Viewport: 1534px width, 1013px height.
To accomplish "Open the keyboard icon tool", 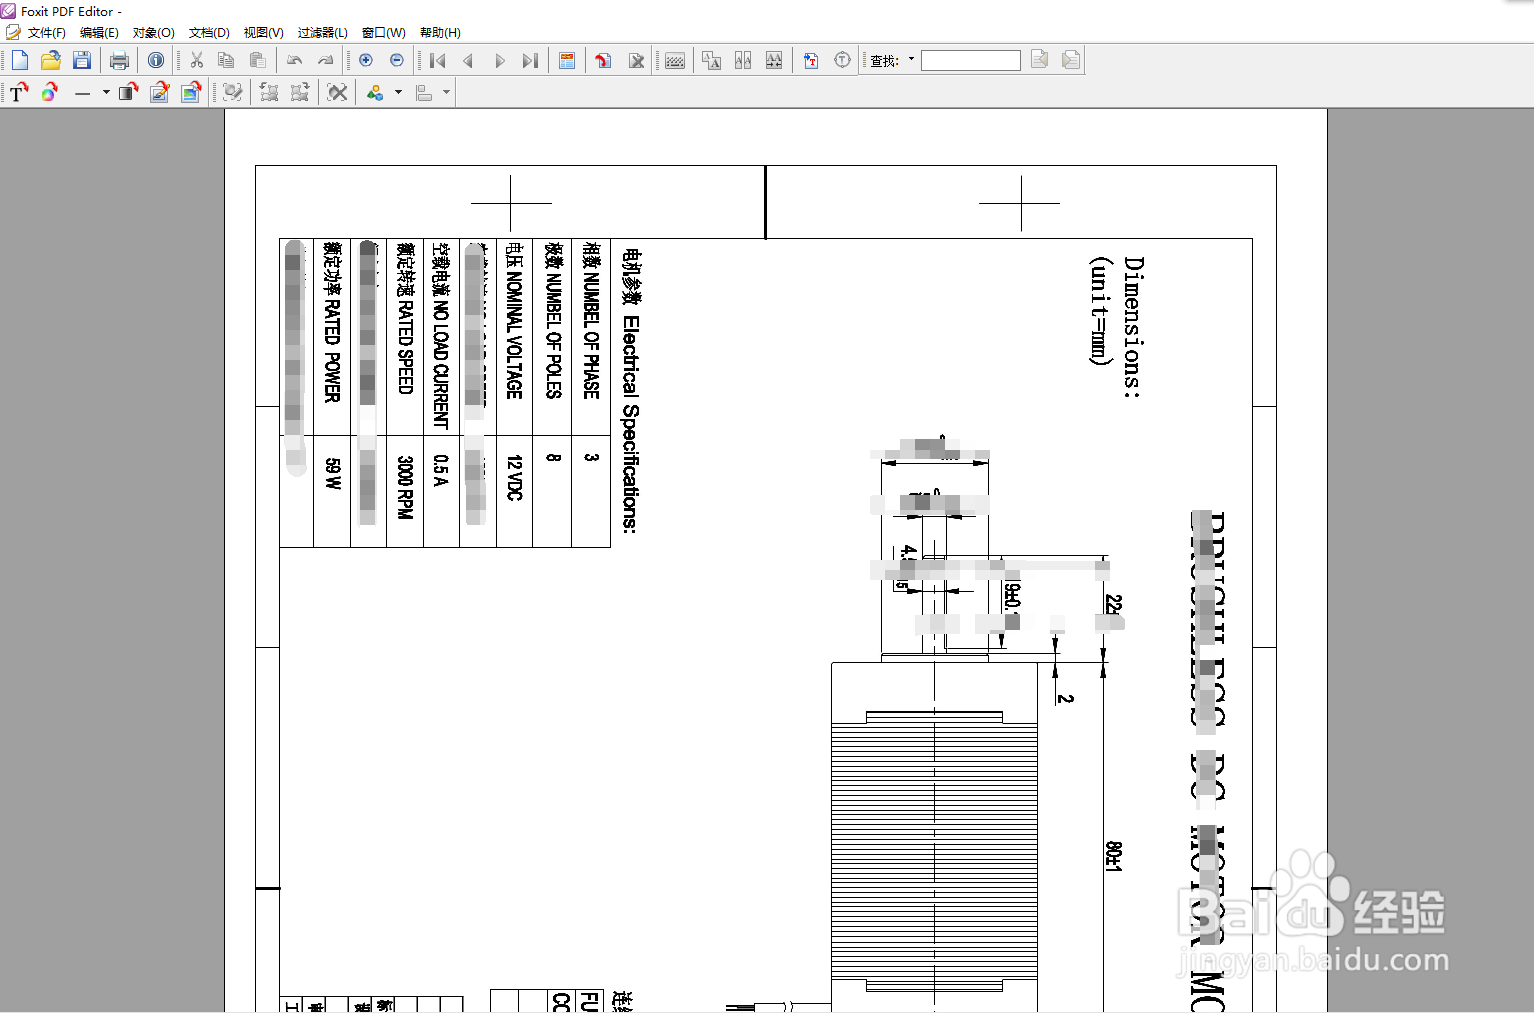I will pyautogui.click(x=675, y=60).
